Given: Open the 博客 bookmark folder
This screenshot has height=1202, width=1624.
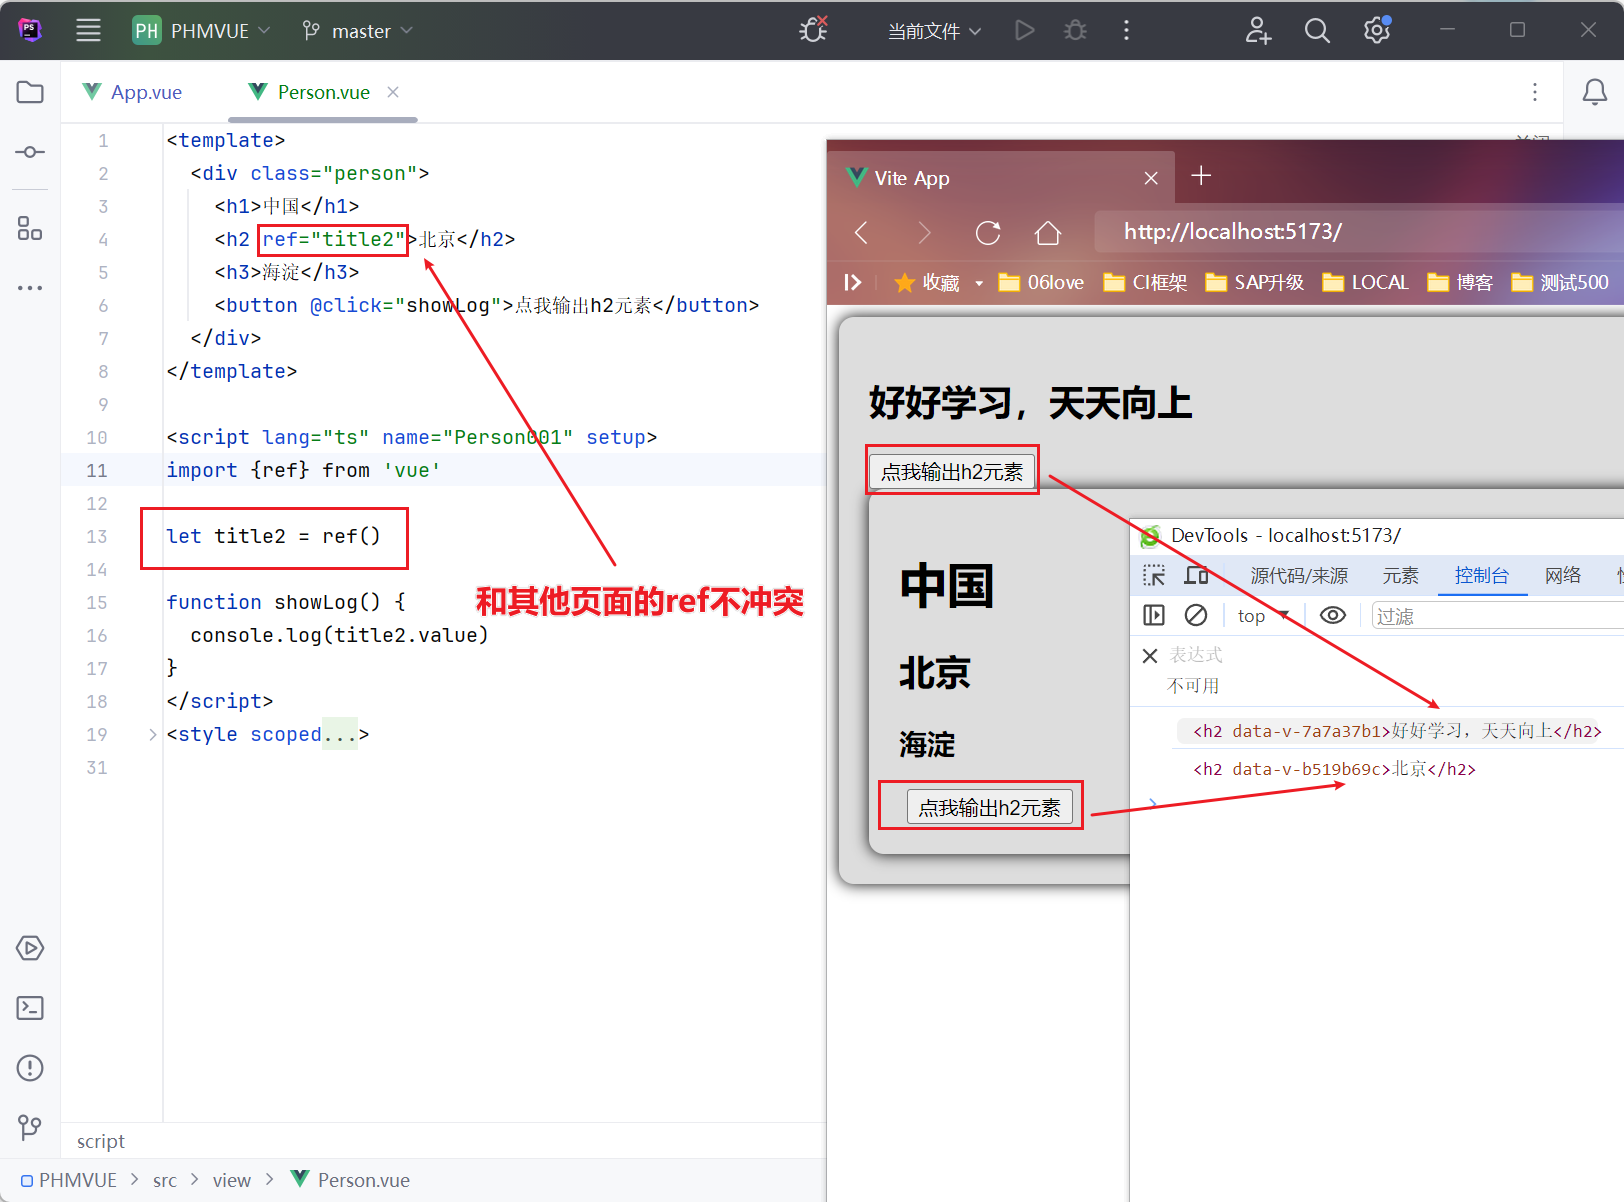Looking at the screenshot, I should pyautogui.click(x=1460, y=283).
